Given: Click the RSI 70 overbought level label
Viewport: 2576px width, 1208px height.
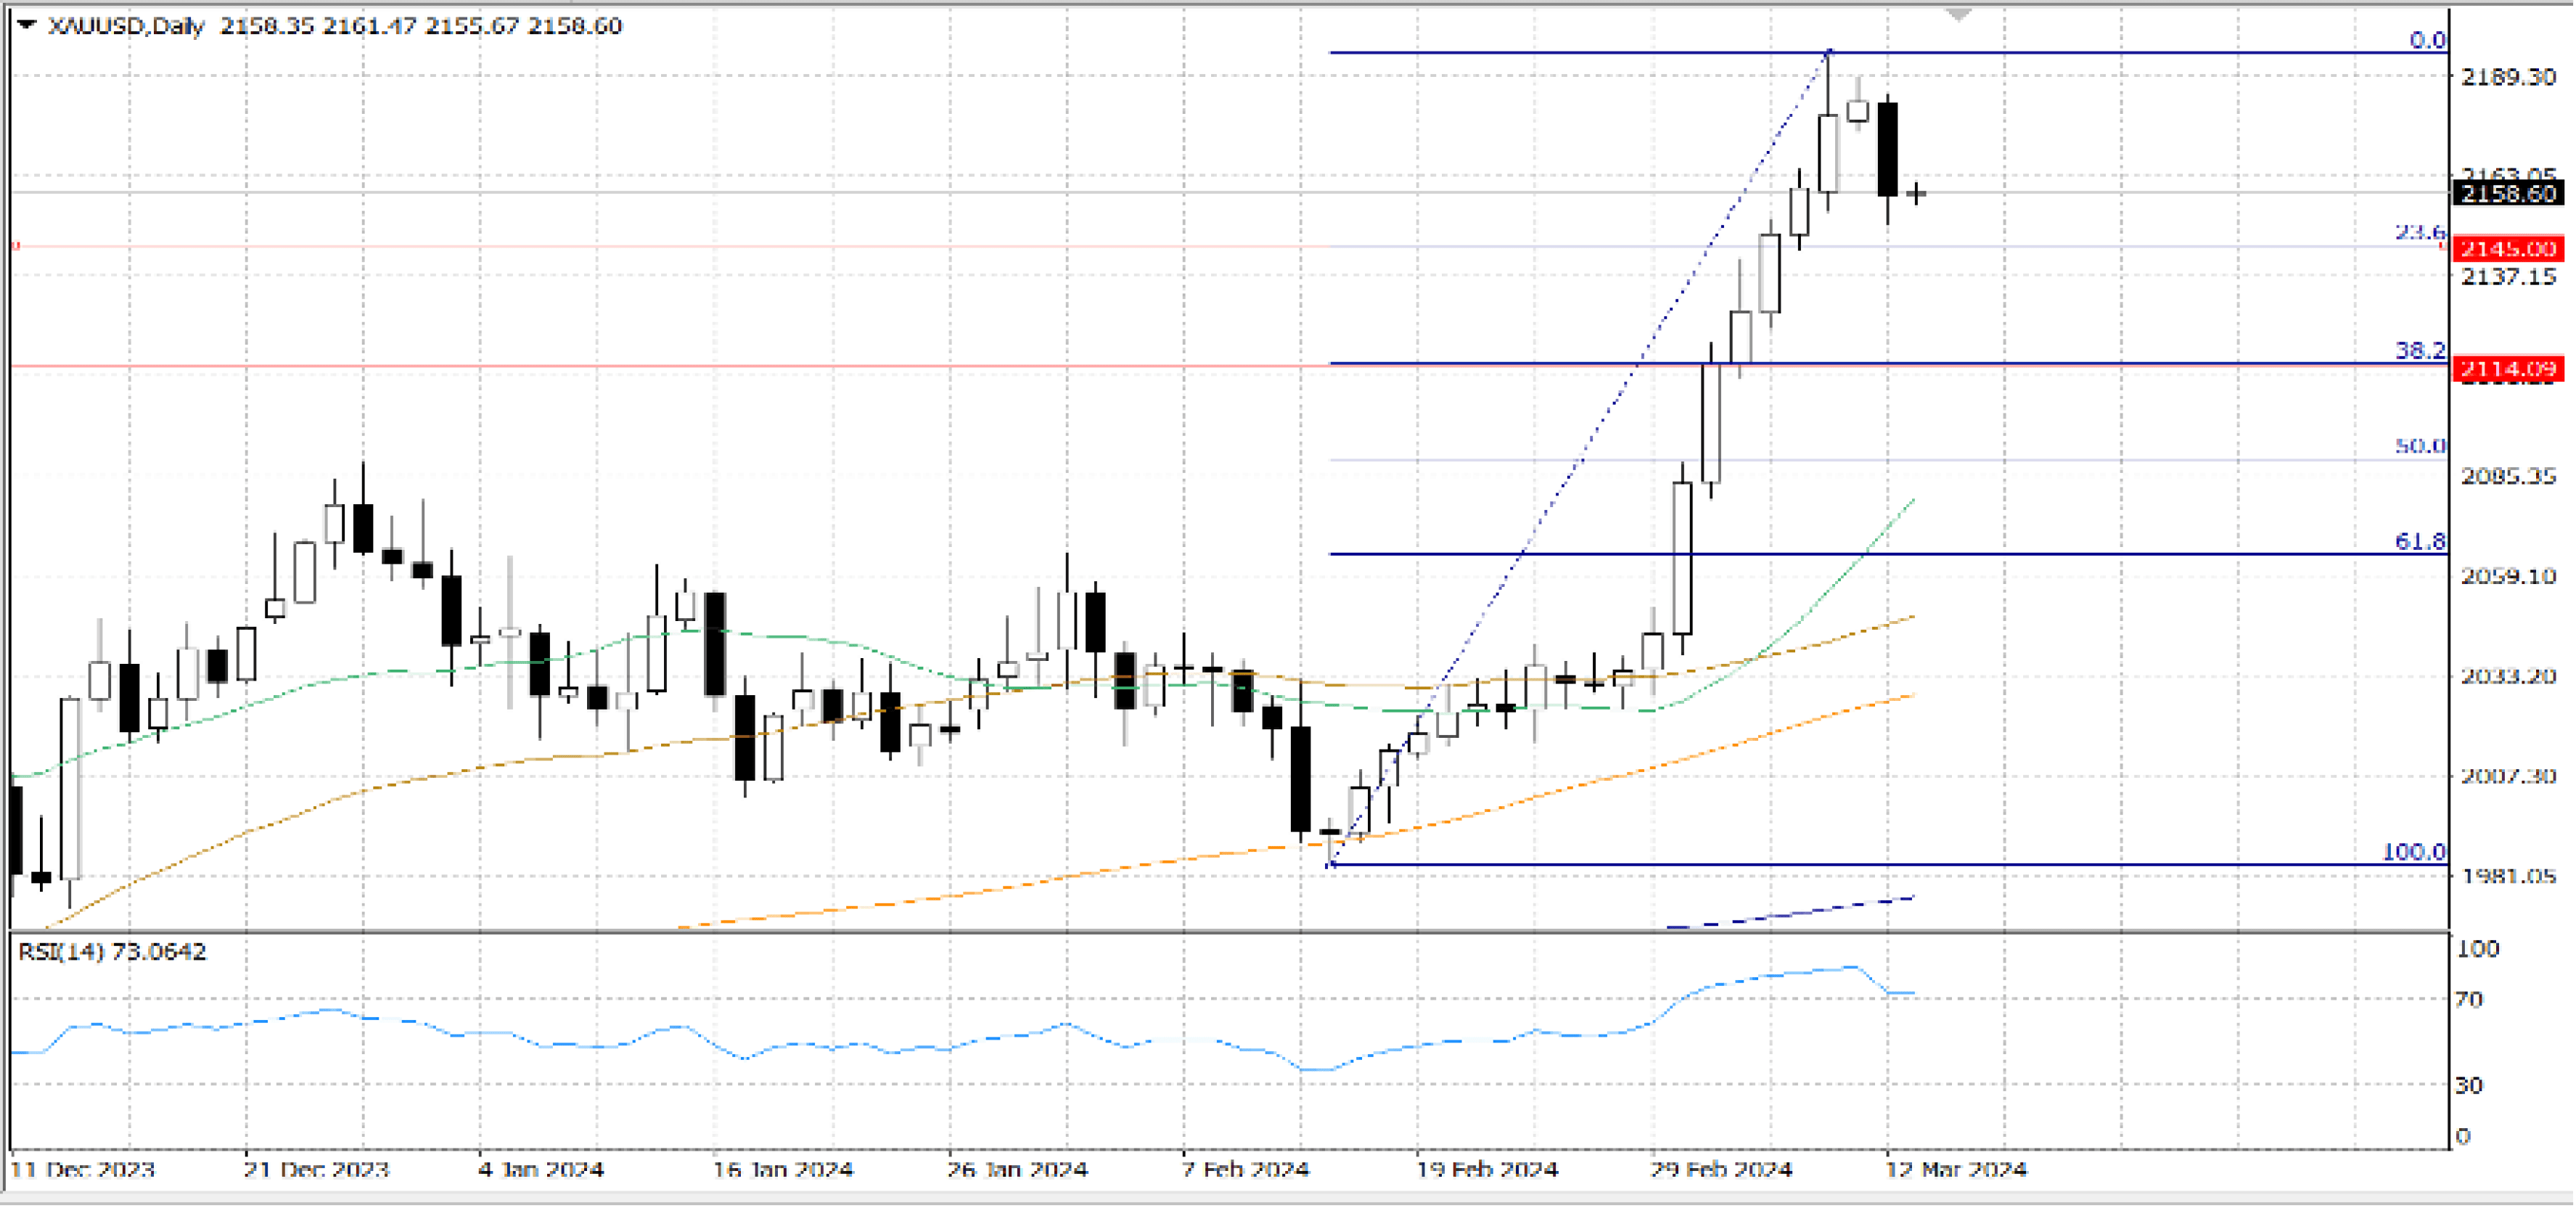Looking at the screenshot, I should click(x=2469, y=999).
